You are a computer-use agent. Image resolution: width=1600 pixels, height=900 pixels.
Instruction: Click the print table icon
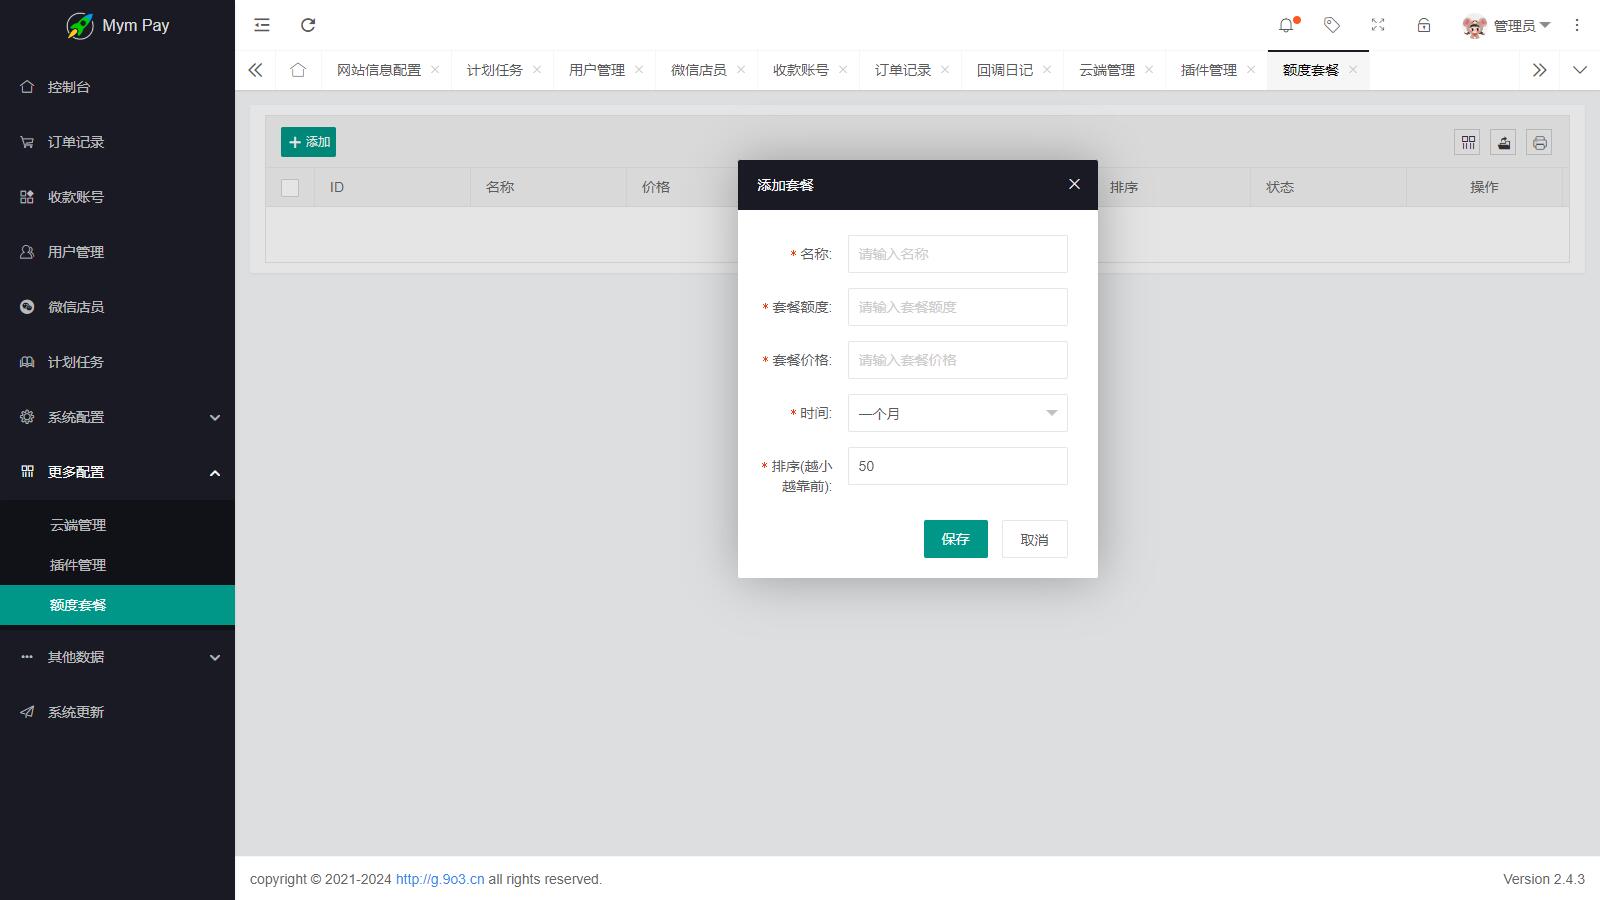point(1539,143)
